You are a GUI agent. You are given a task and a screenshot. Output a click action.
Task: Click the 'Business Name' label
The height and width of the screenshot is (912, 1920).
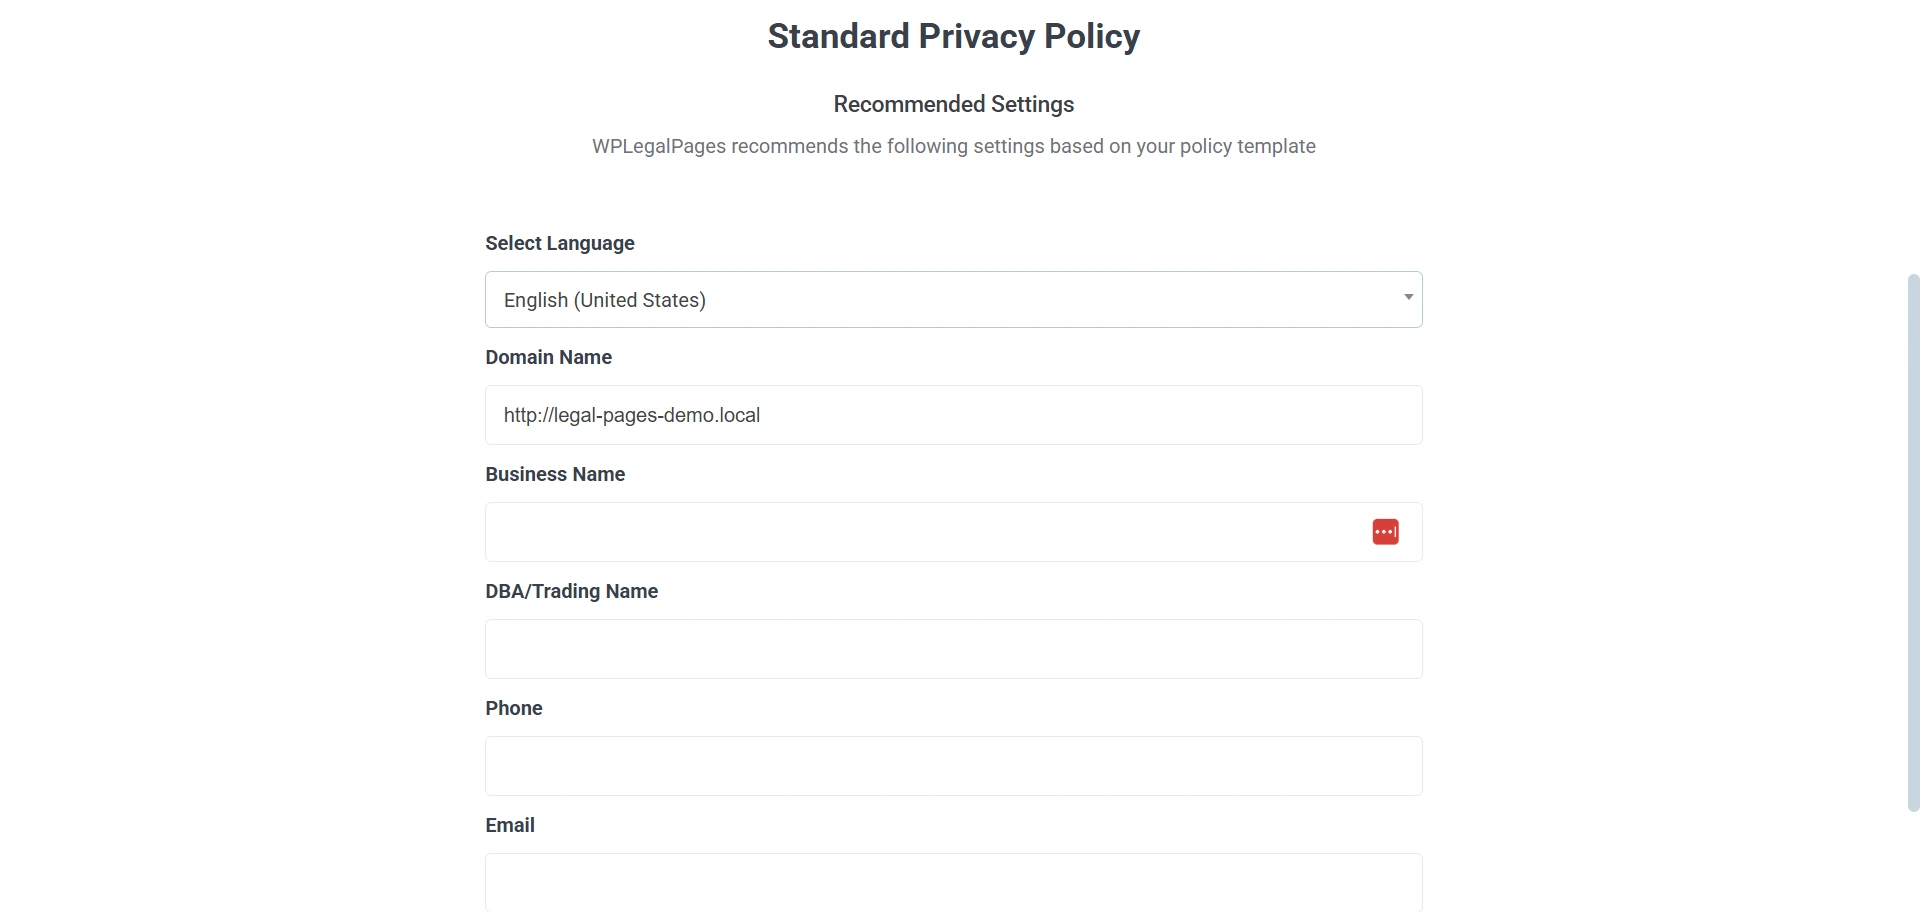click(x=555, y=474)
